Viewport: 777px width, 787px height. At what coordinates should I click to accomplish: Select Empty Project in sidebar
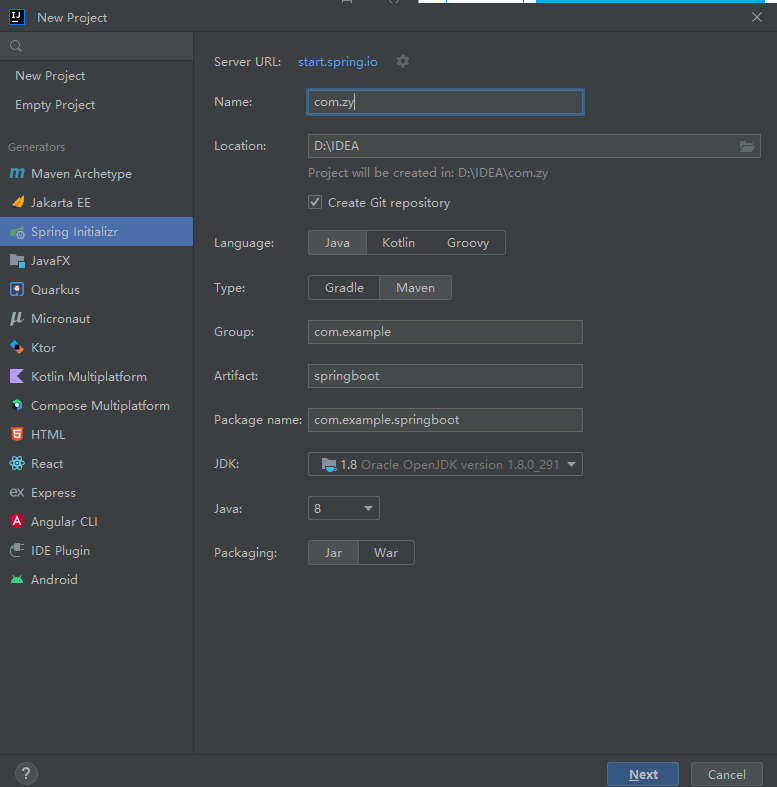click(55, 105)
